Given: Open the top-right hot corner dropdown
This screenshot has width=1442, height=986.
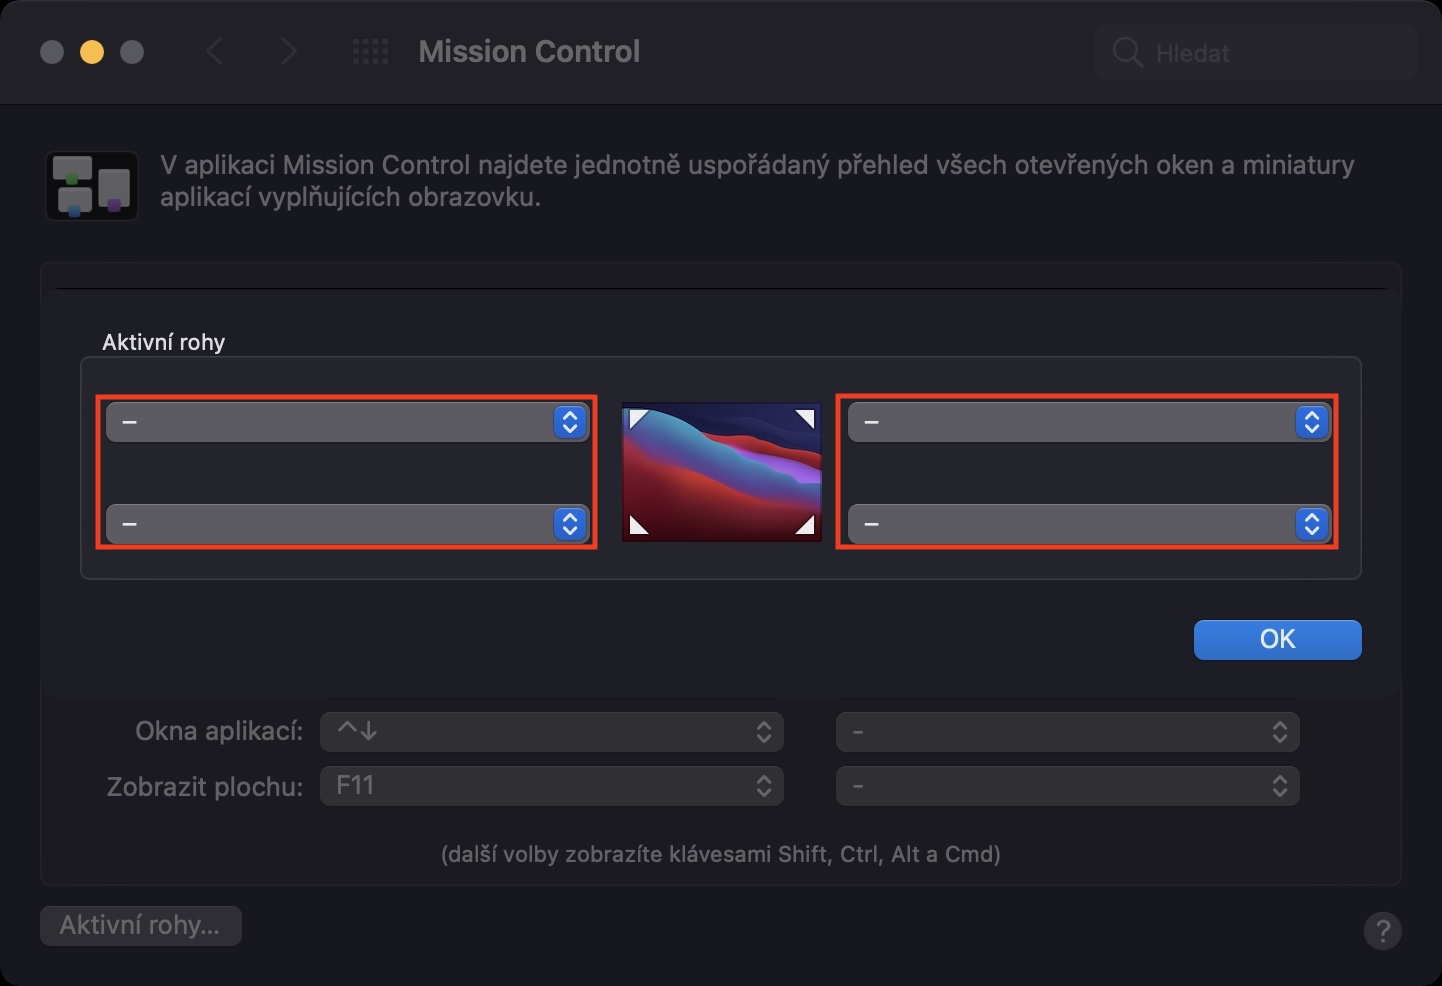Looking at the screenshot, I should [x=1089, y=422].
